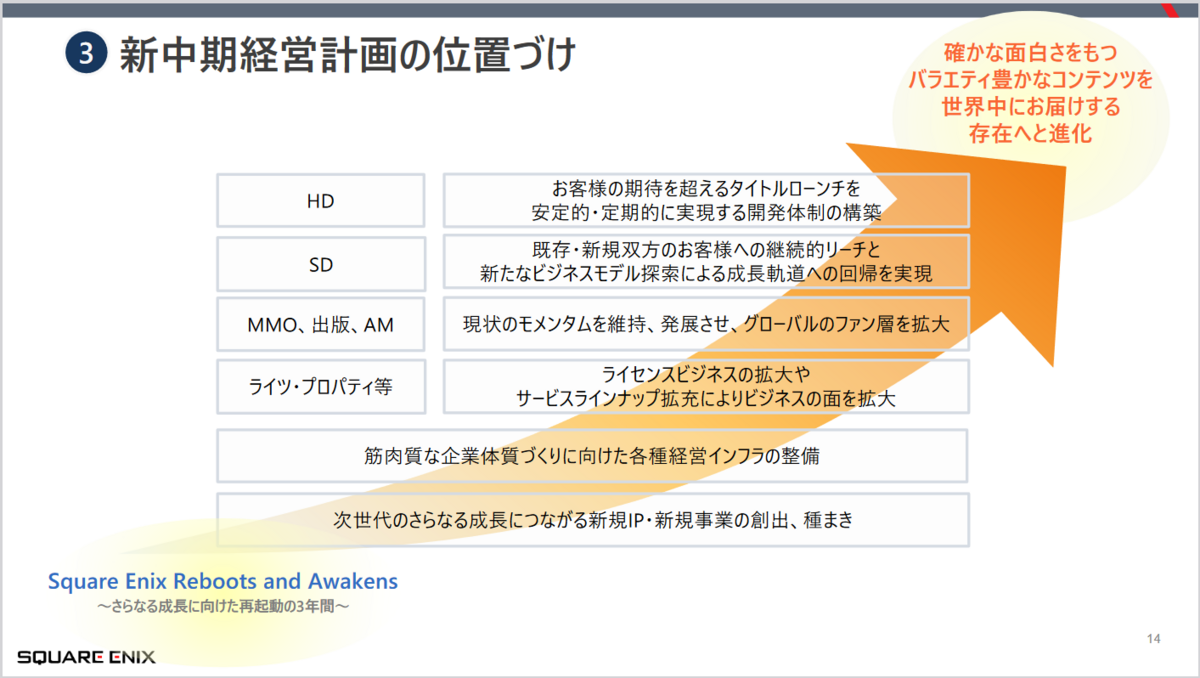Select the 現状のモメンタムを維持 description box
Screen dimensions: 1200x678
tap(706, 324)
